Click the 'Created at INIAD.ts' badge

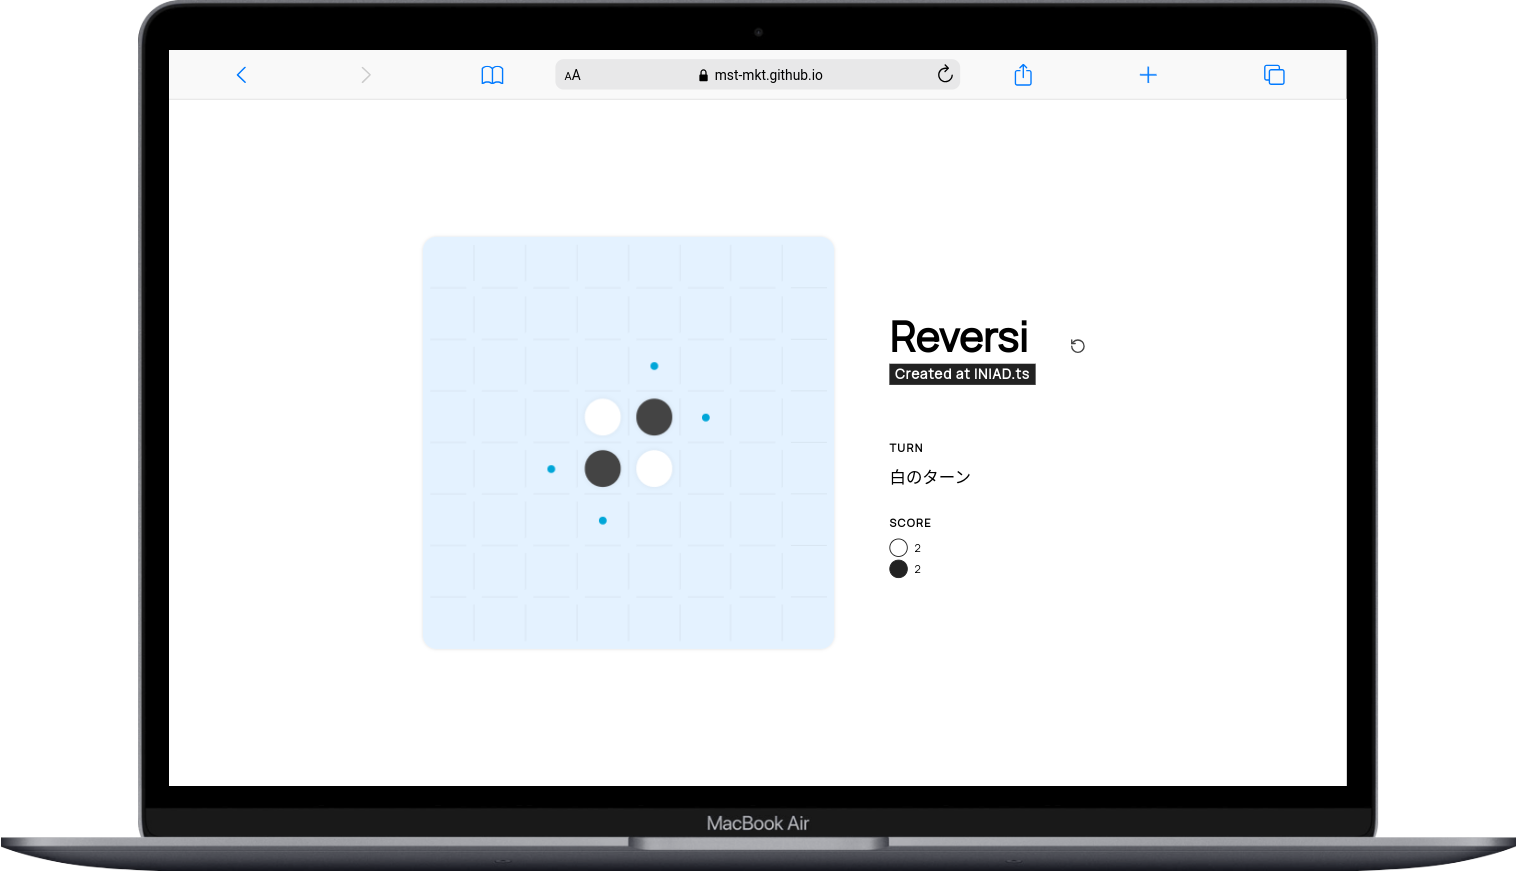962,374
